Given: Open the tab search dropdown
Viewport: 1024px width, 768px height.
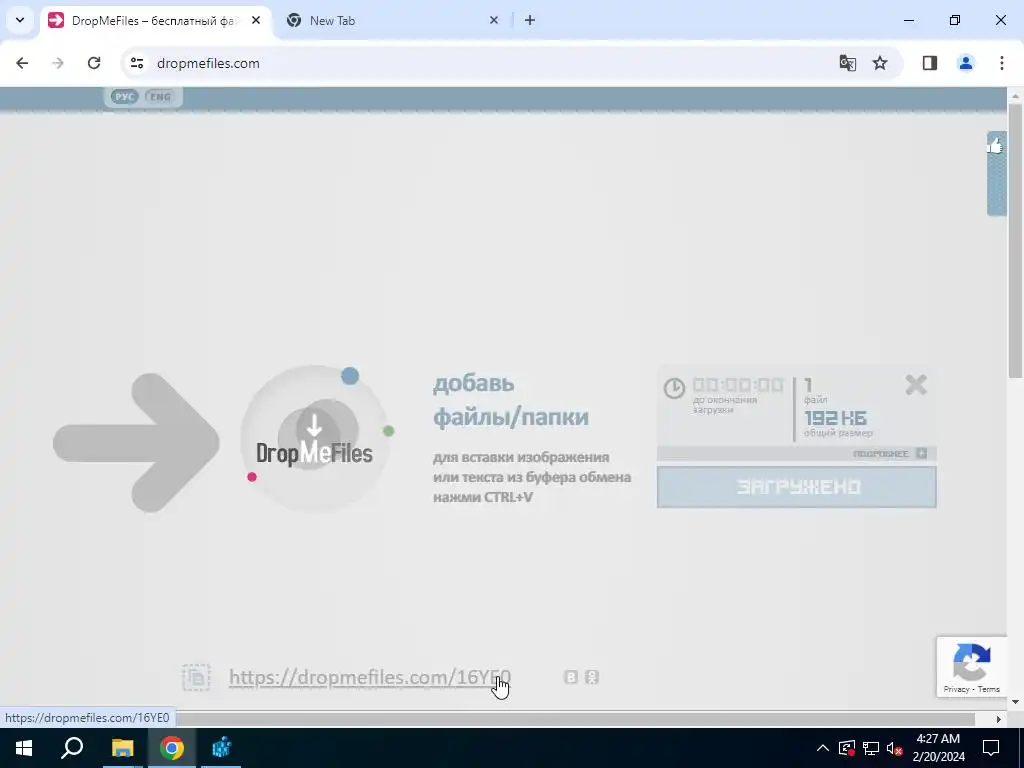Looking at the screenshot, I should click(20, 20).
